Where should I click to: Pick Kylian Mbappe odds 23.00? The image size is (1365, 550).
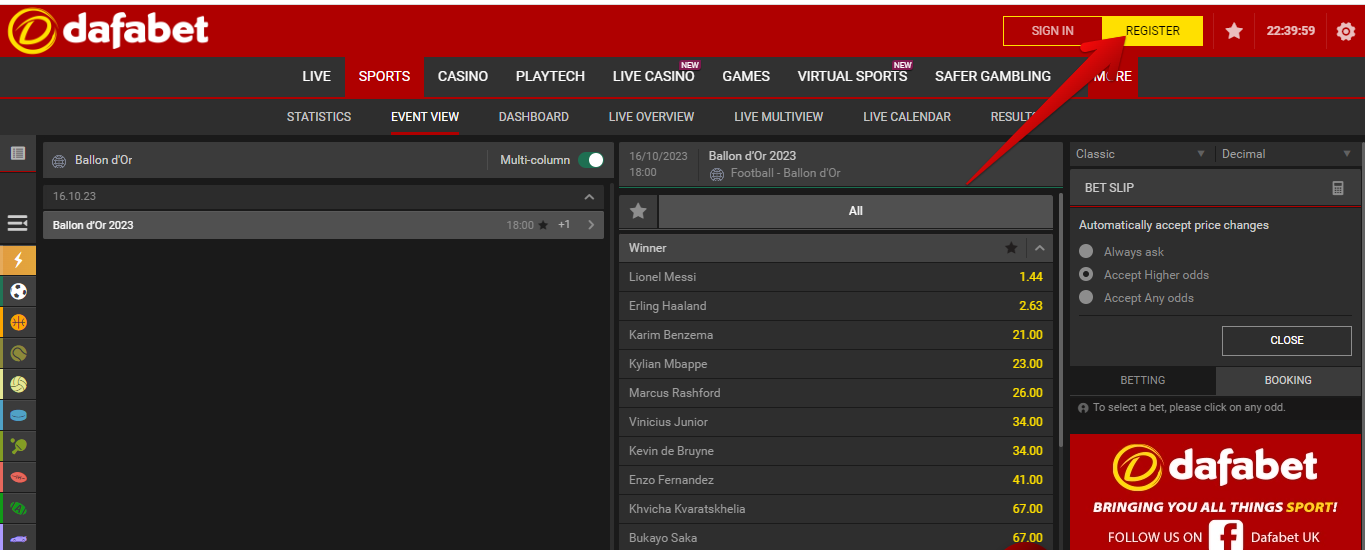coord(1027,364)
